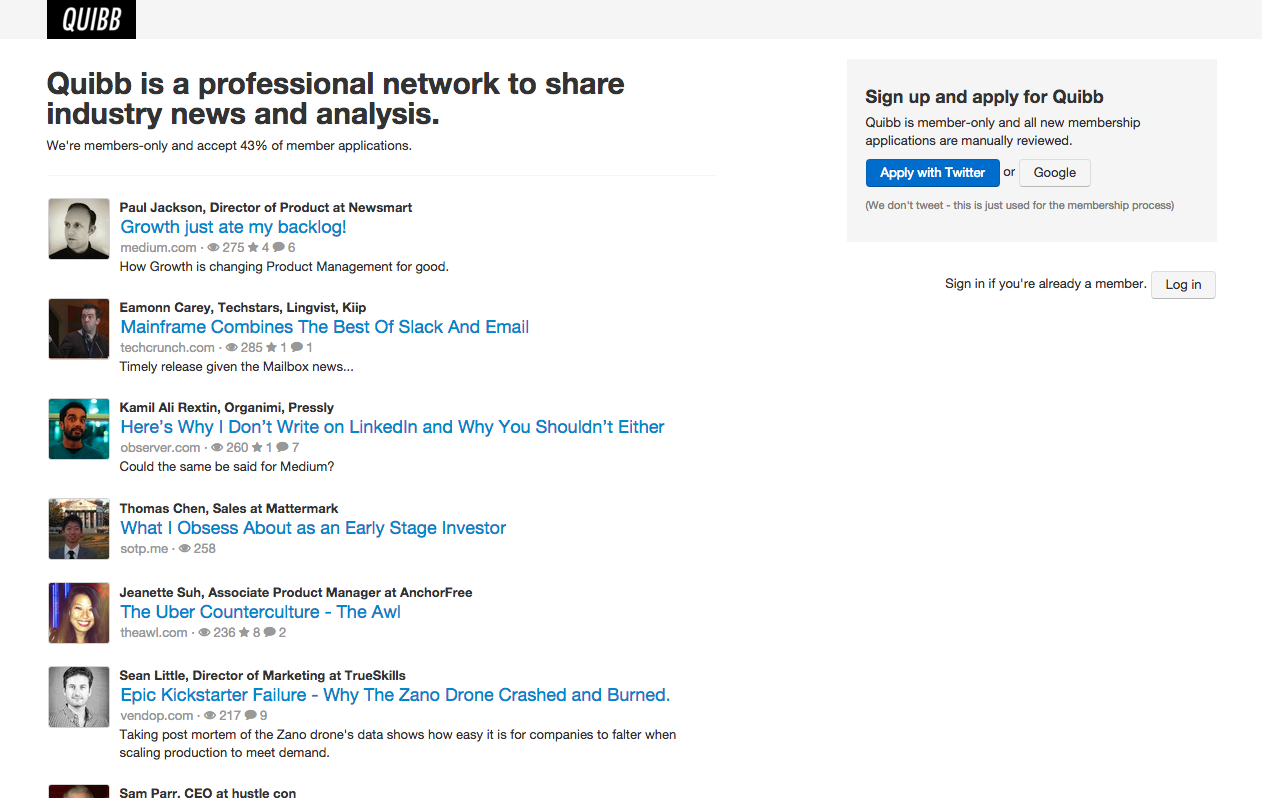
Task: Click comment bubble on Kickstarter Failure post
Action: [251, 715]
